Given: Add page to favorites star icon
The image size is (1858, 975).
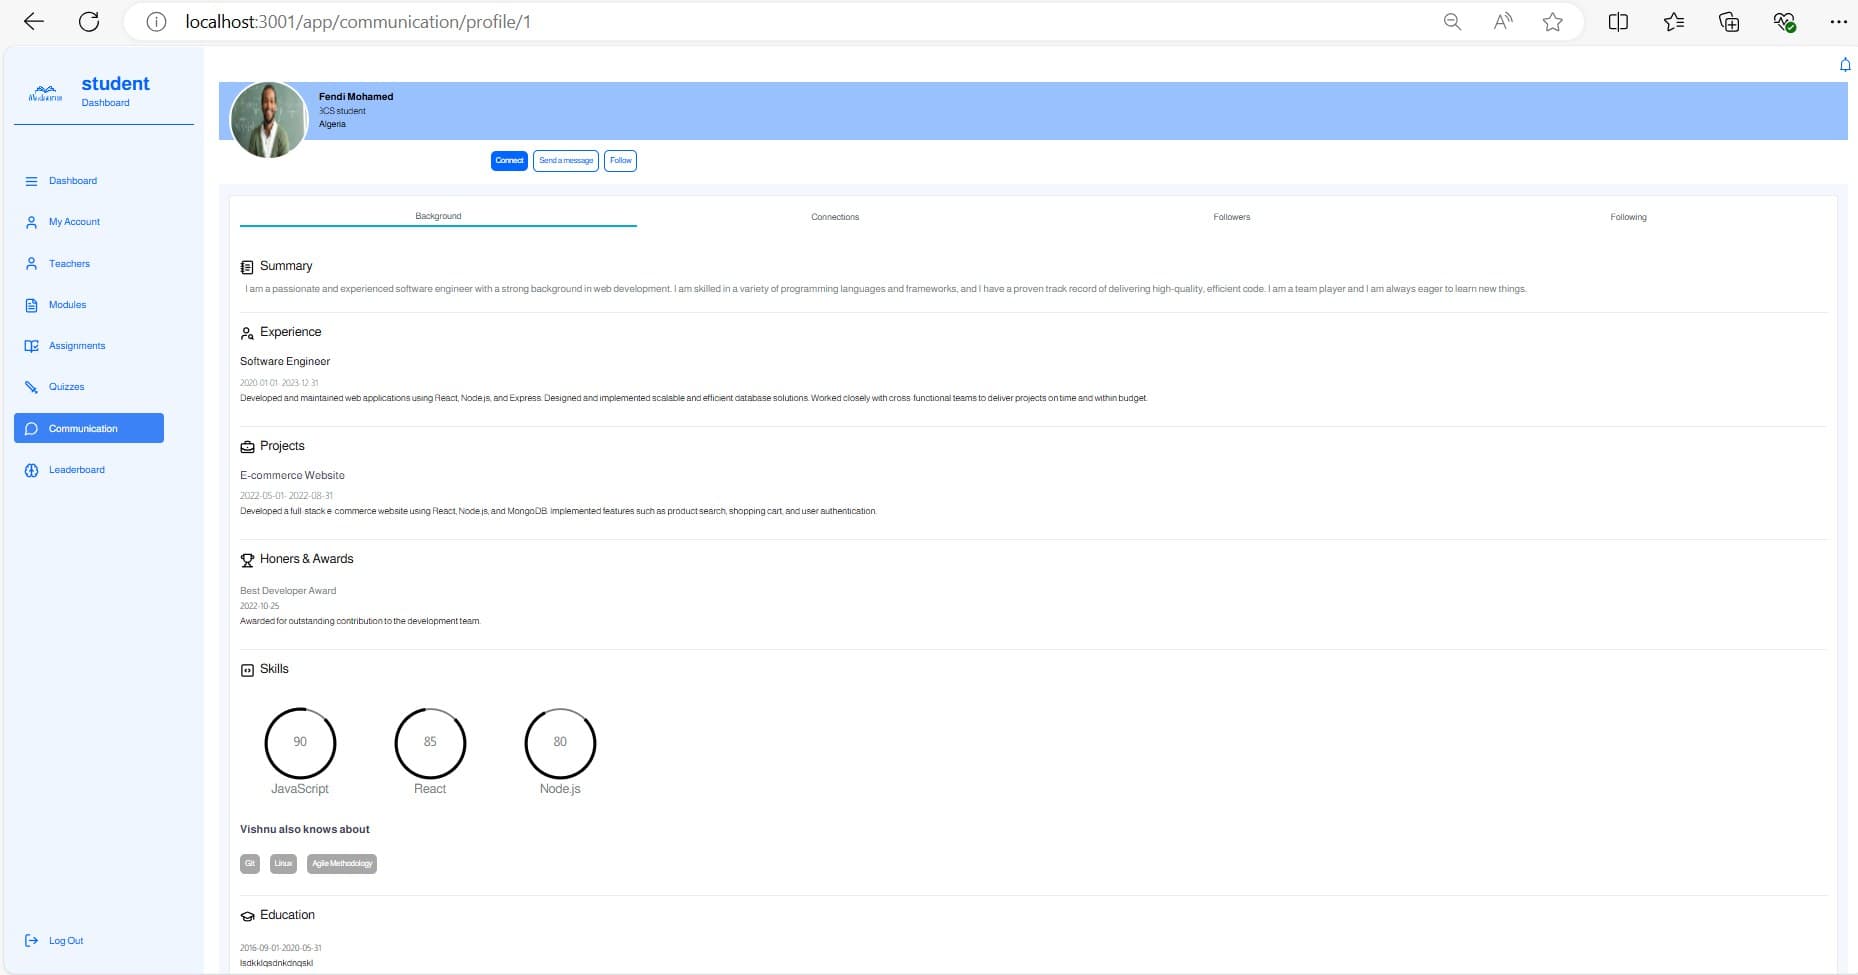Looking at the screenshot, I should tap(1552, 22).
